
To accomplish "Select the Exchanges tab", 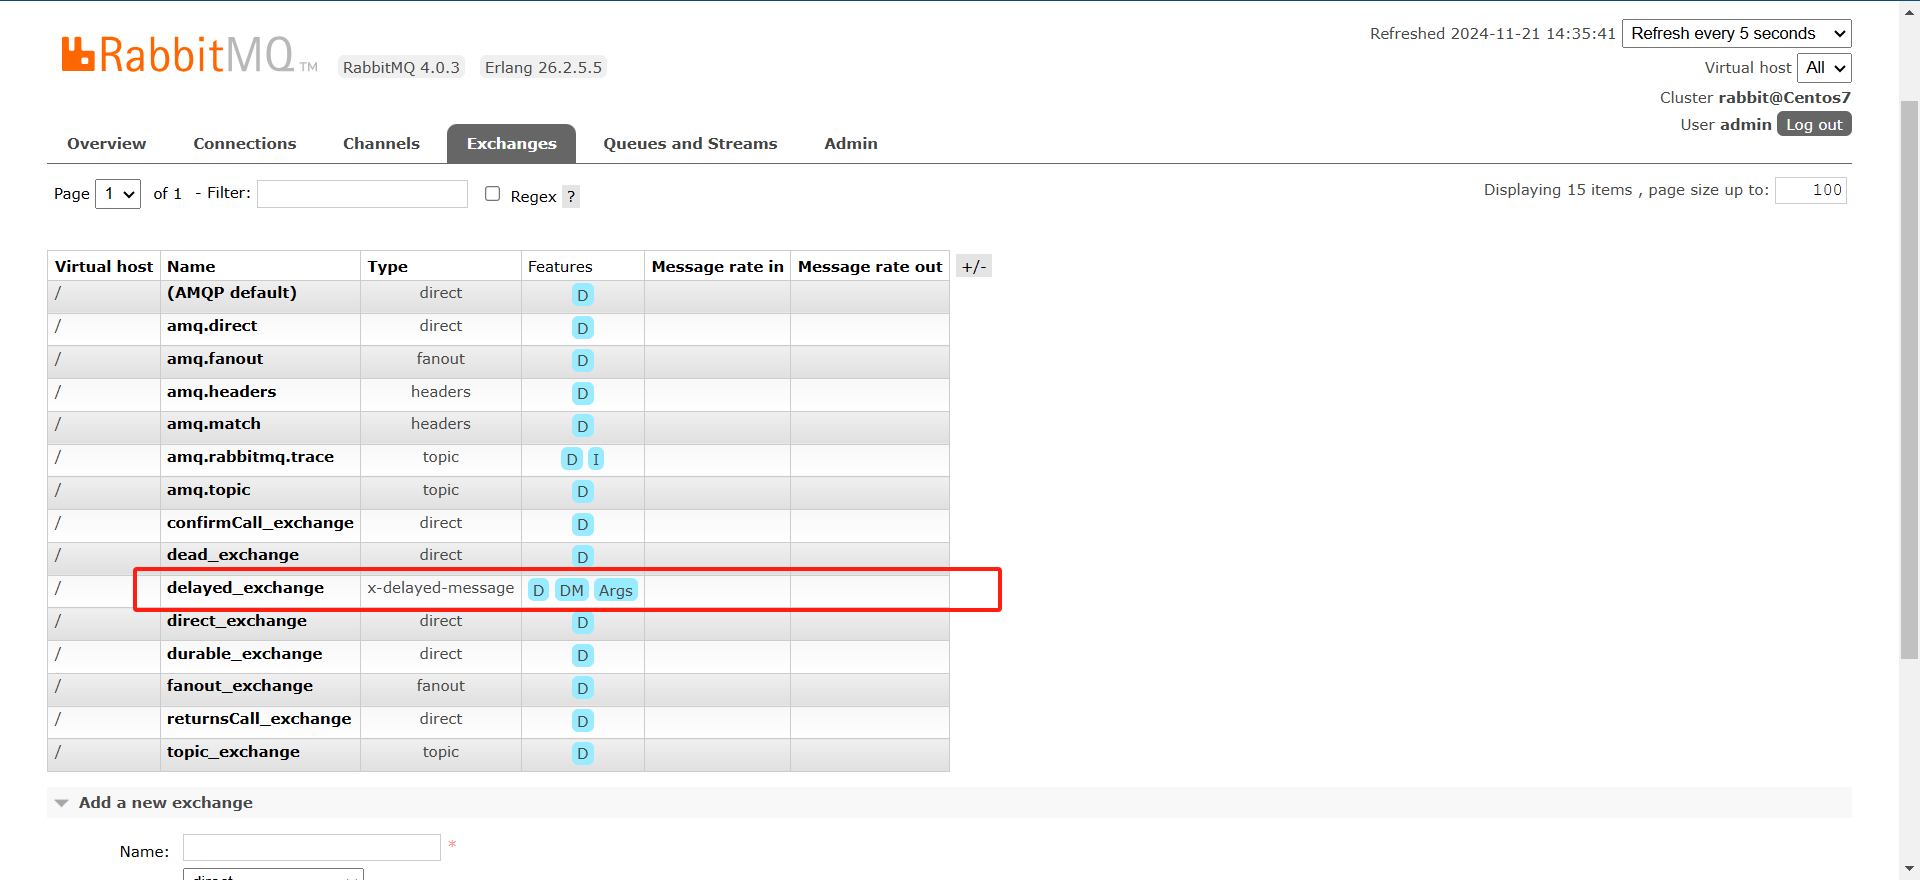I will click(x=511, y=143).
